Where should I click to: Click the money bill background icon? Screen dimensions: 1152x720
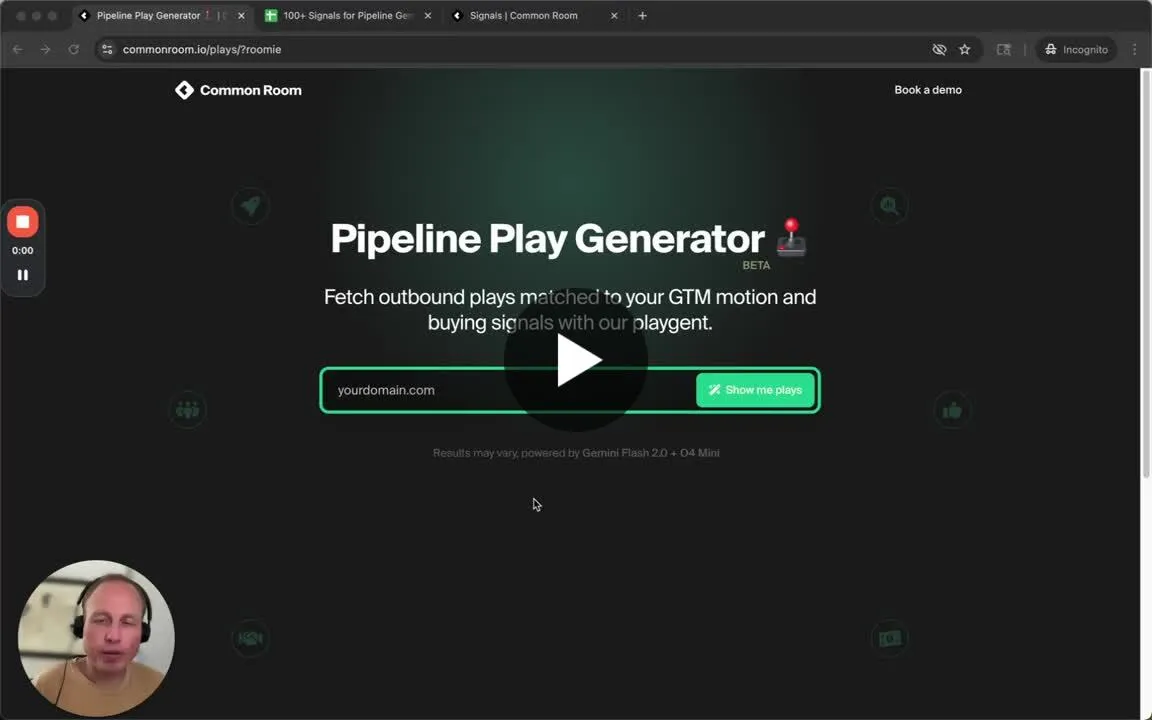[889, 638]
